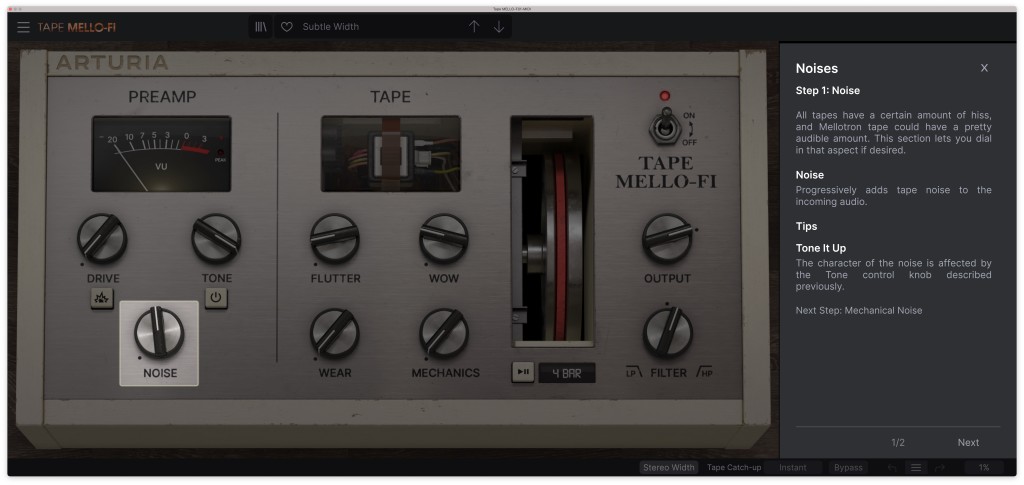Viewport: 1024px width, 485px height.
Task: Redo with the right curved arrow
Action: (x=940, y=467)
